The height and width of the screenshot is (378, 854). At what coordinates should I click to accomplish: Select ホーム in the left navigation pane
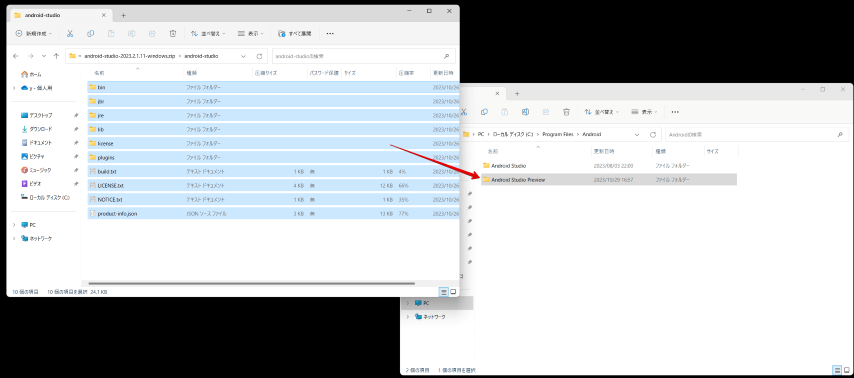pos(31,74)
